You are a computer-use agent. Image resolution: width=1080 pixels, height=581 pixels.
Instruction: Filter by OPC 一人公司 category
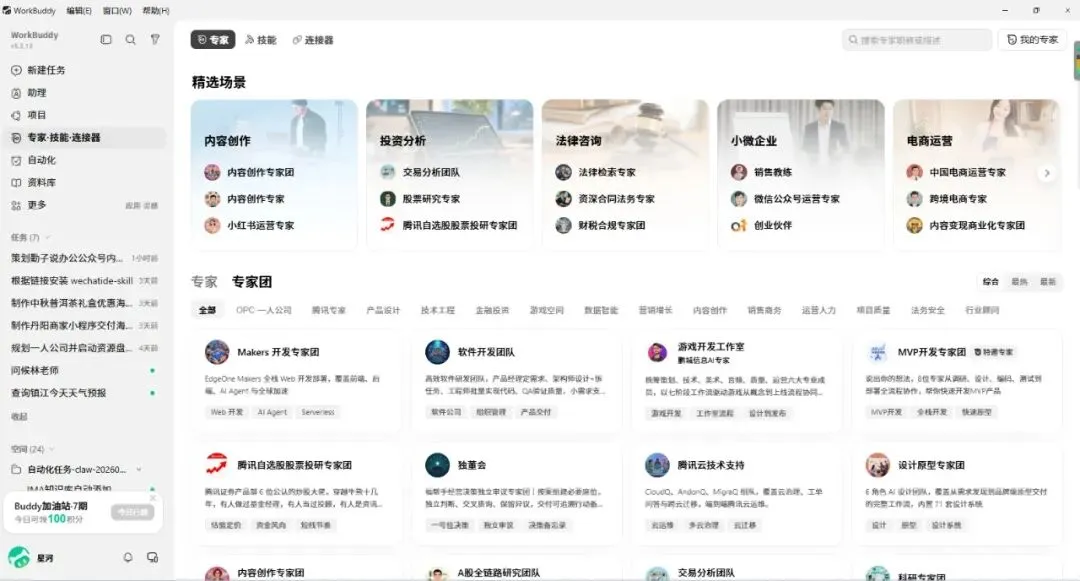264,310
